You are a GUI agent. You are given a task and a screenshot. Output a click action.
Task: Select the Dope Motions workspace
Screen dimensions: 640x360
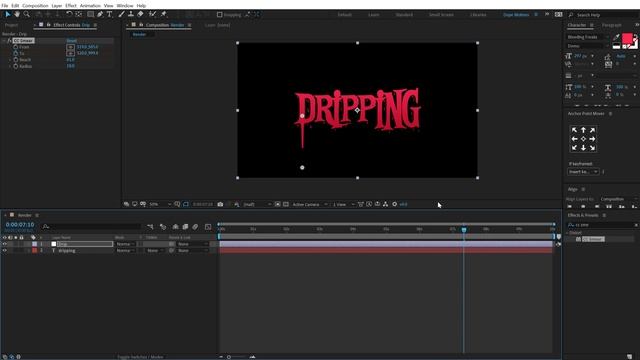[516, 15]
